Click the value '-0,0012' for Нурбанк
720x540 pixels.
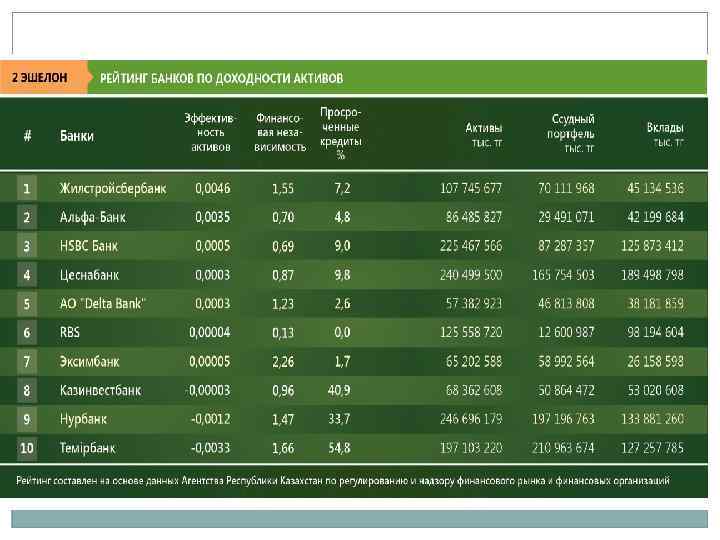pyautogui.click(x=210, y=419)
